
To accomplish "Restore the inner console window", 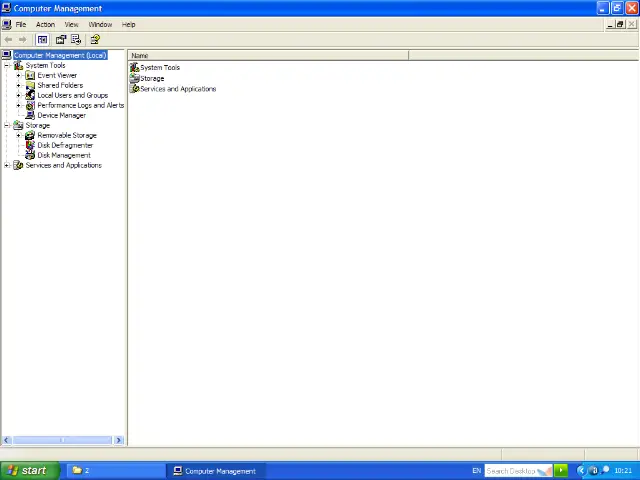I will 620,24.
